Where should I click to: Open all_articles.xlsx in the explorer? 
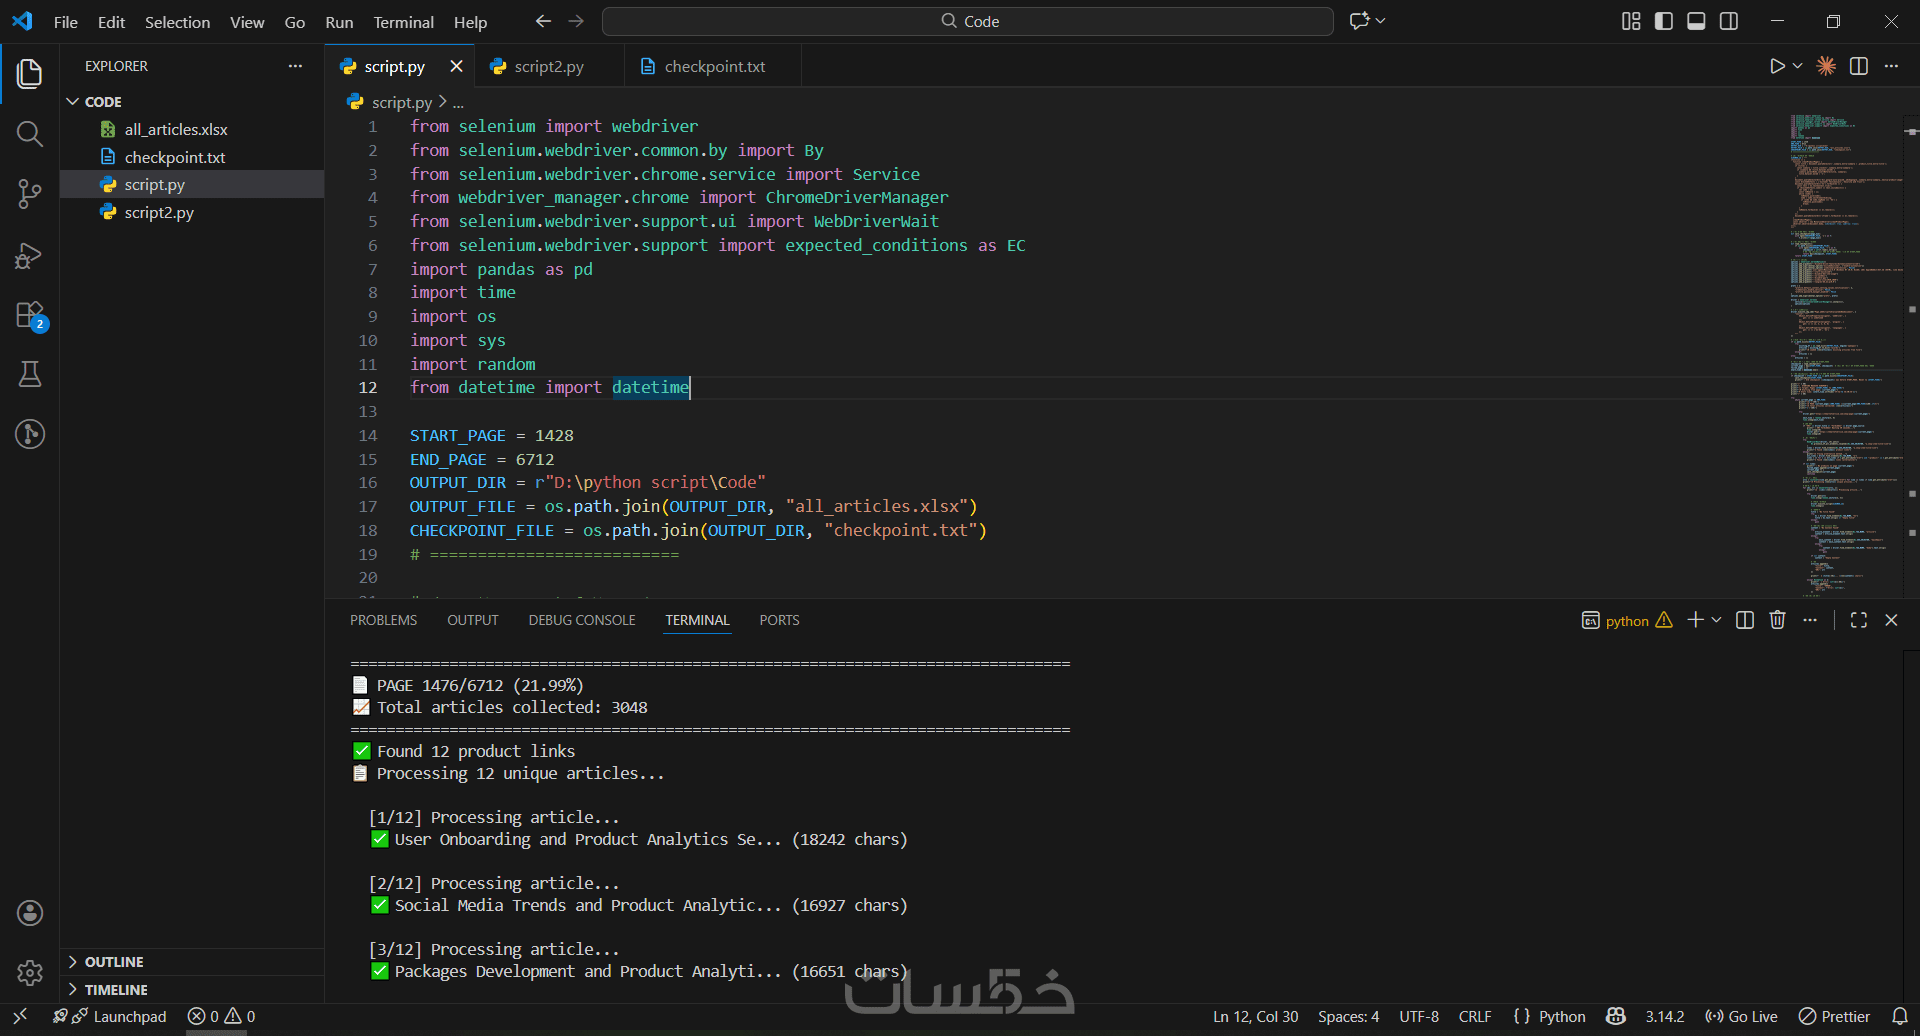point(192,129)
